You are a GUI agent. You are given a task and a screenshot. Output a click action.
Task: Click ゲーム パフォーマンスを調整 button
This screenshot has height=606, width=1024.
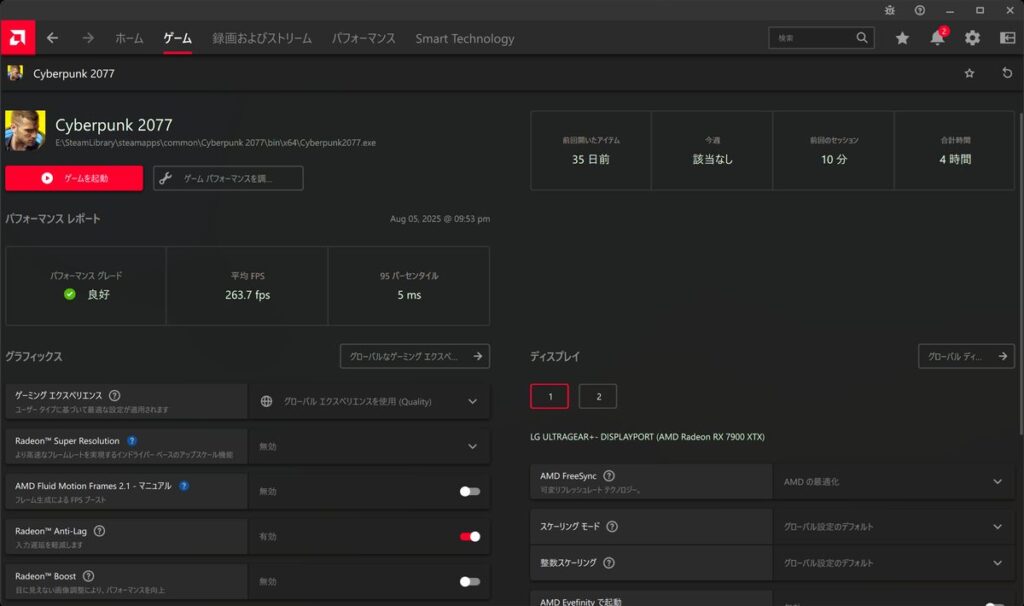coord(228,178)
